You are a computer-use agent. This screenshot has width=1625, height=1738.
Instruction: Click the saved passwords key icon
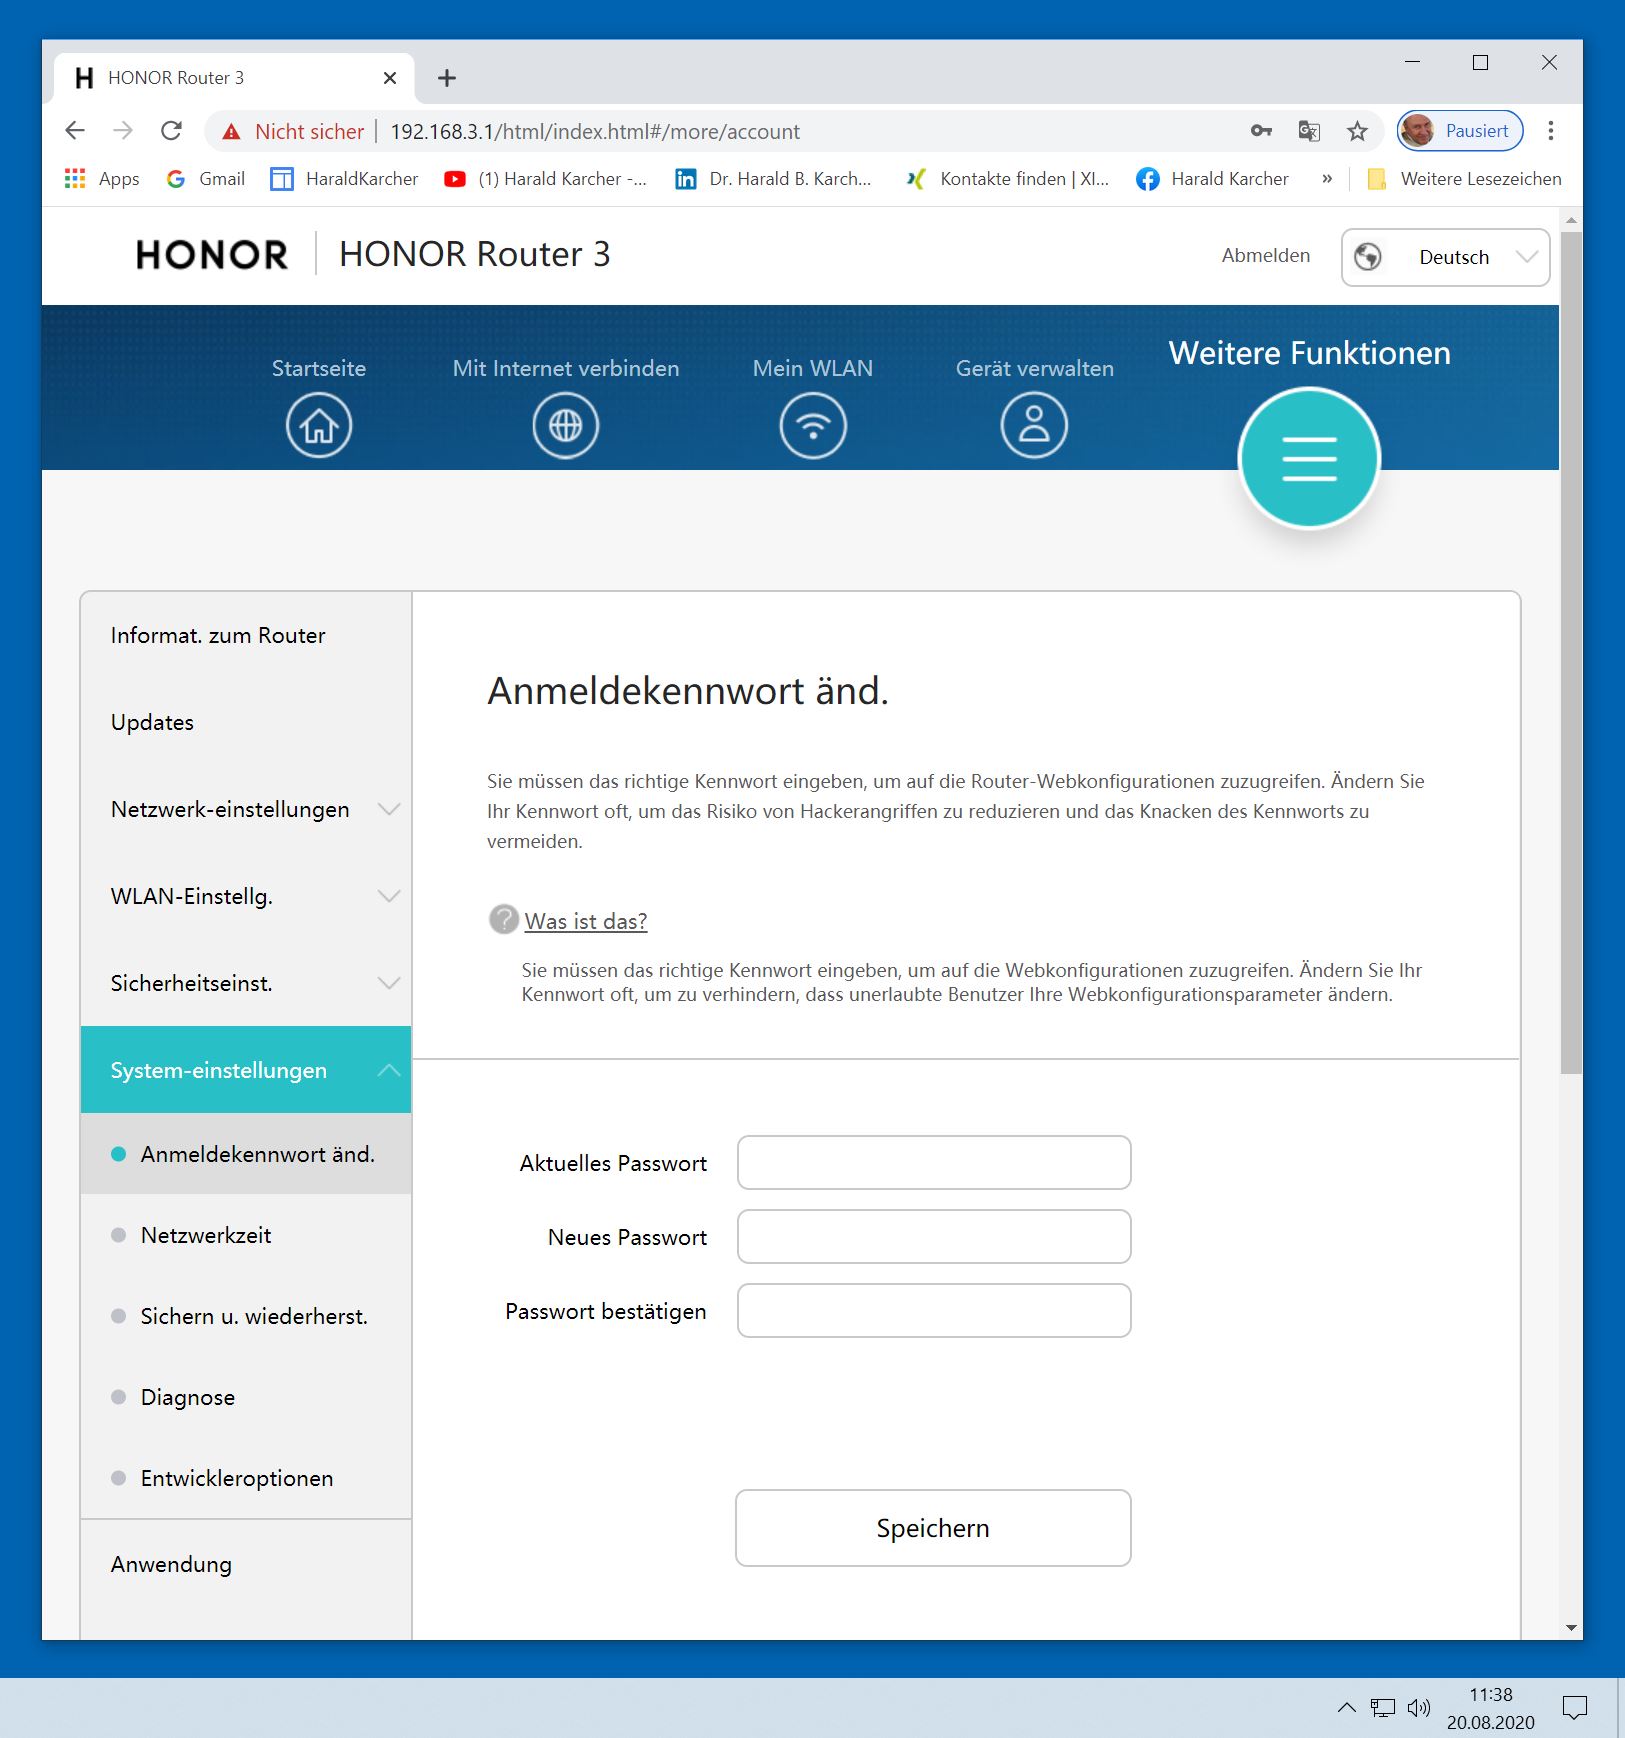tap(1261, 131)
